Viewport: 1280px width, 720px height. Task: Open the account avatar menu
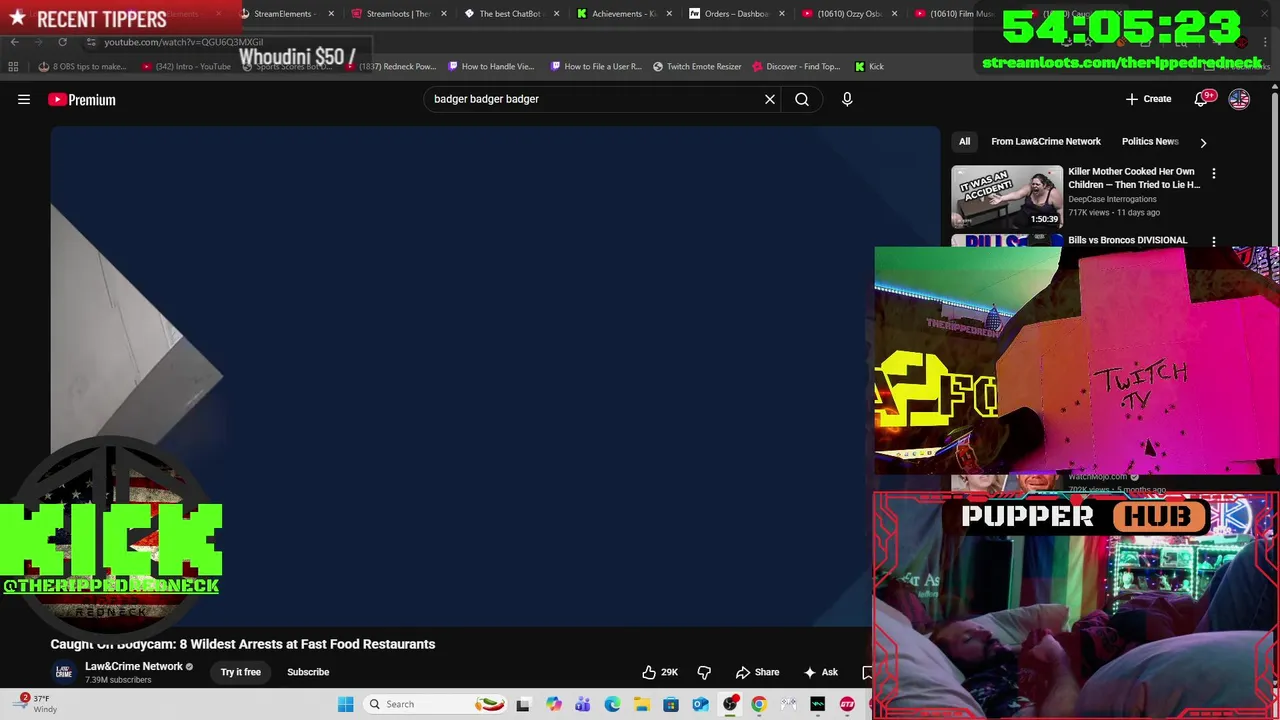(x=1239, y=99)
